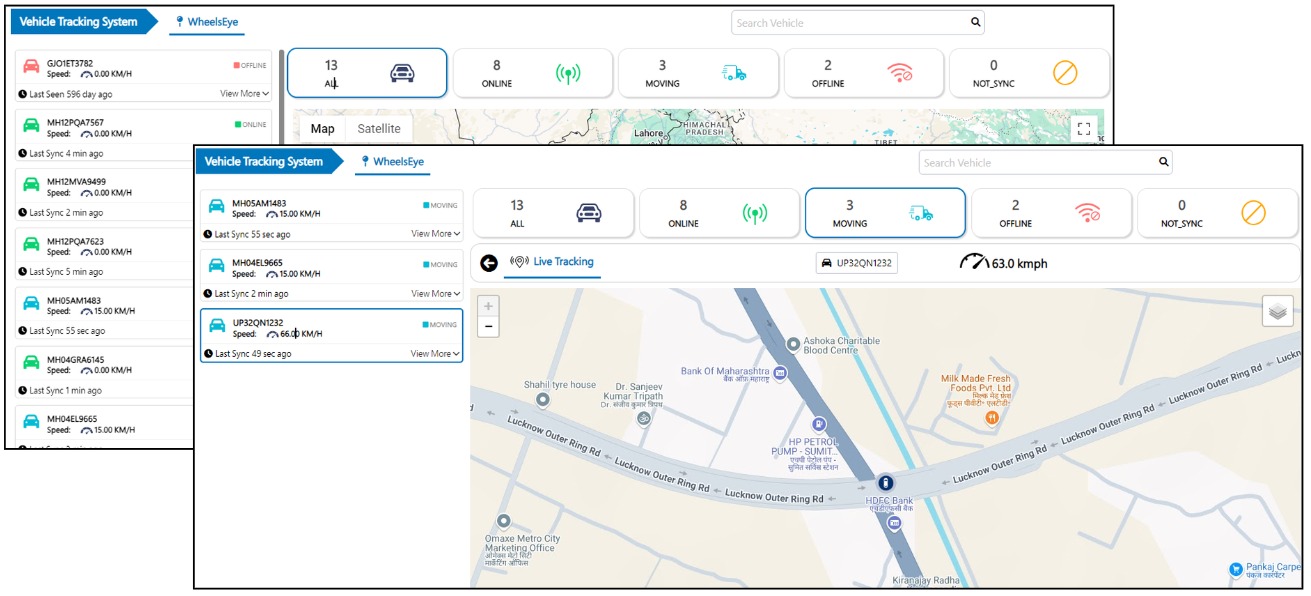This screenshot has width=1311, height=596.
Task: Click the HP Petrol Pump map pin
Action: [x=818, y=424]
